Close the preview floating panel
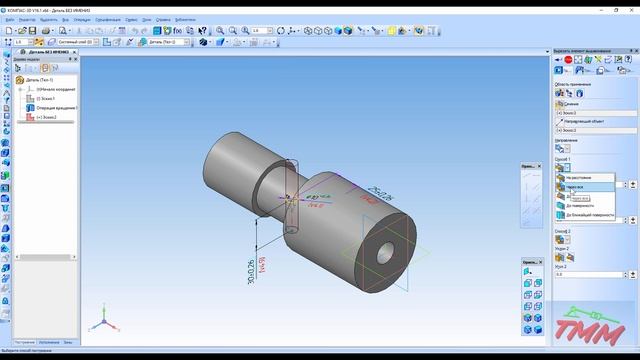640x360 pixels. point(539,167)
